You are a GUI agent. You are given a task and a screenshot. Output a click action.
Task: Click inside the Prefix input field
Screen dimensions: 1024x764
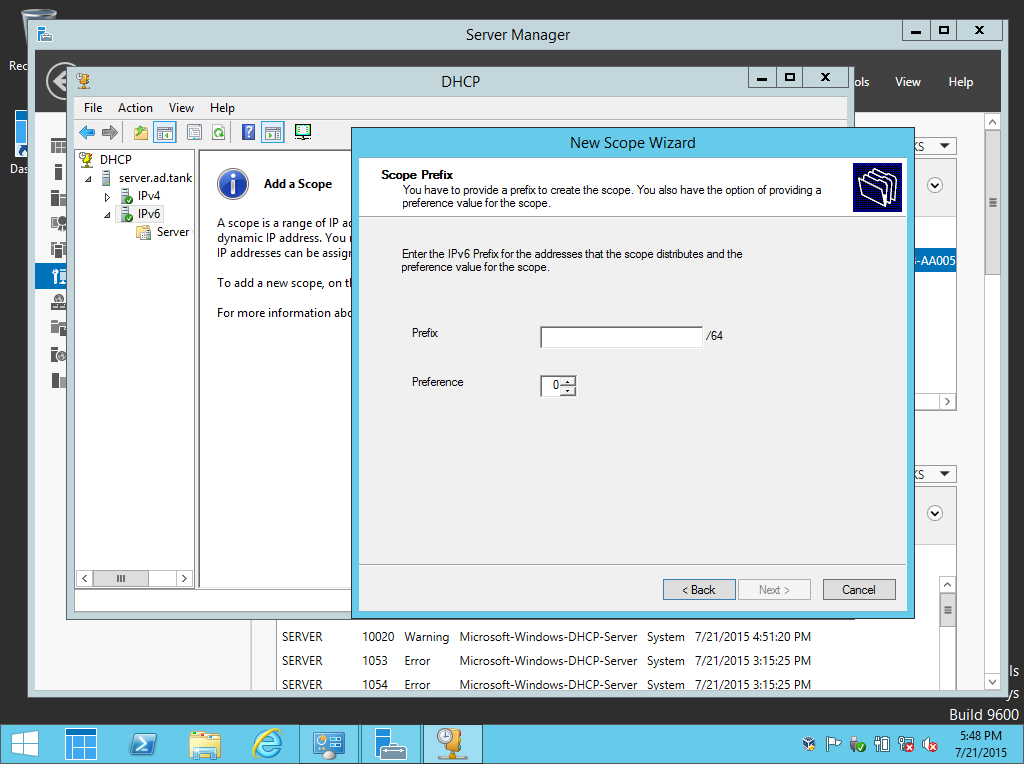pyautogui.click(x=620, y=337)
